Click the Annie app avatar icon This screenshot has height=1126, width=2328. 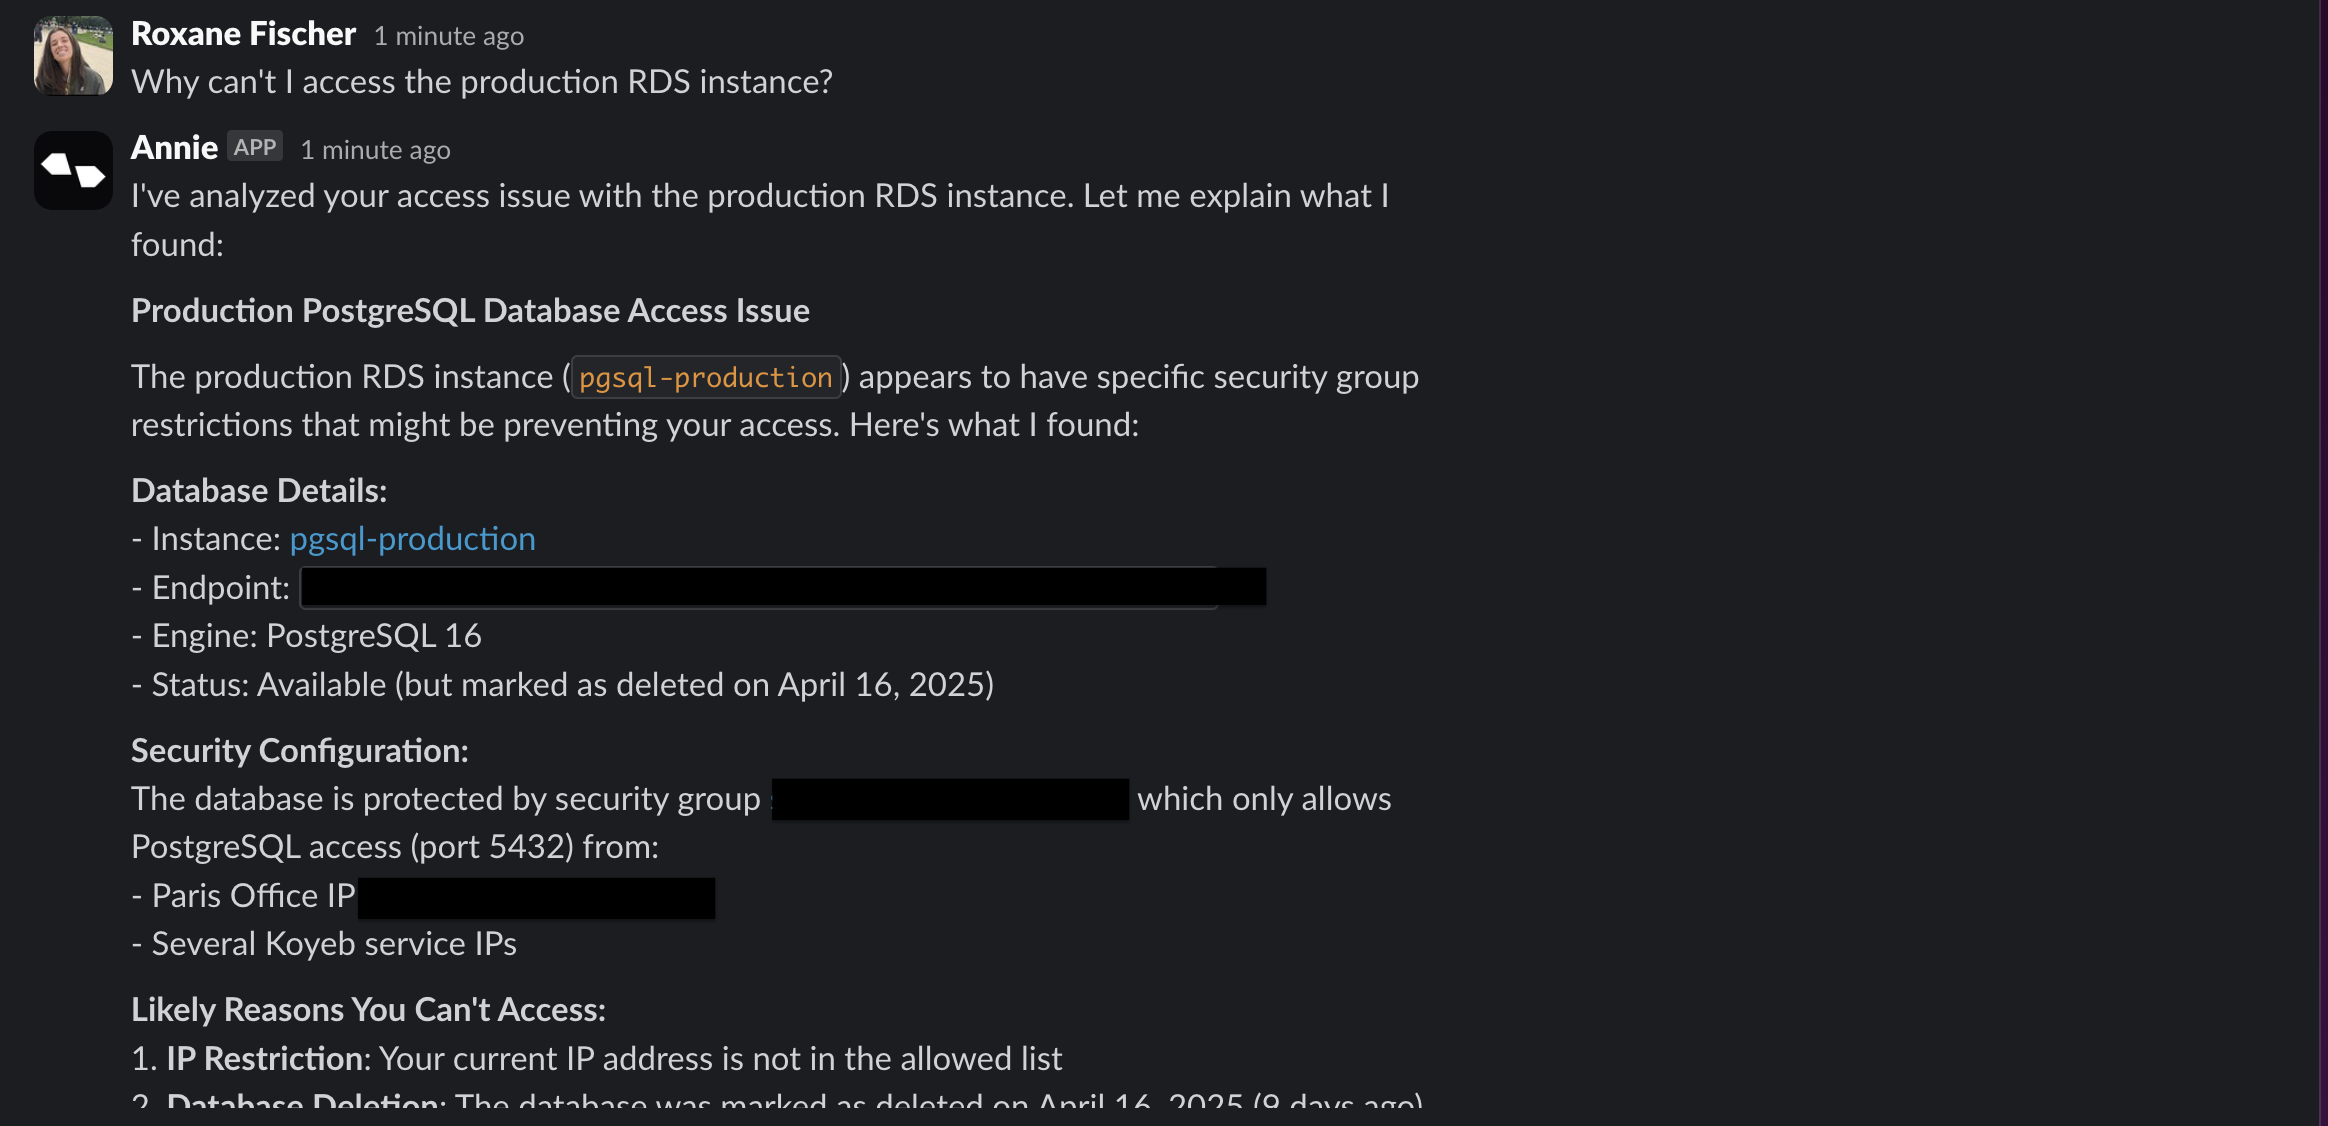(73, 170)
